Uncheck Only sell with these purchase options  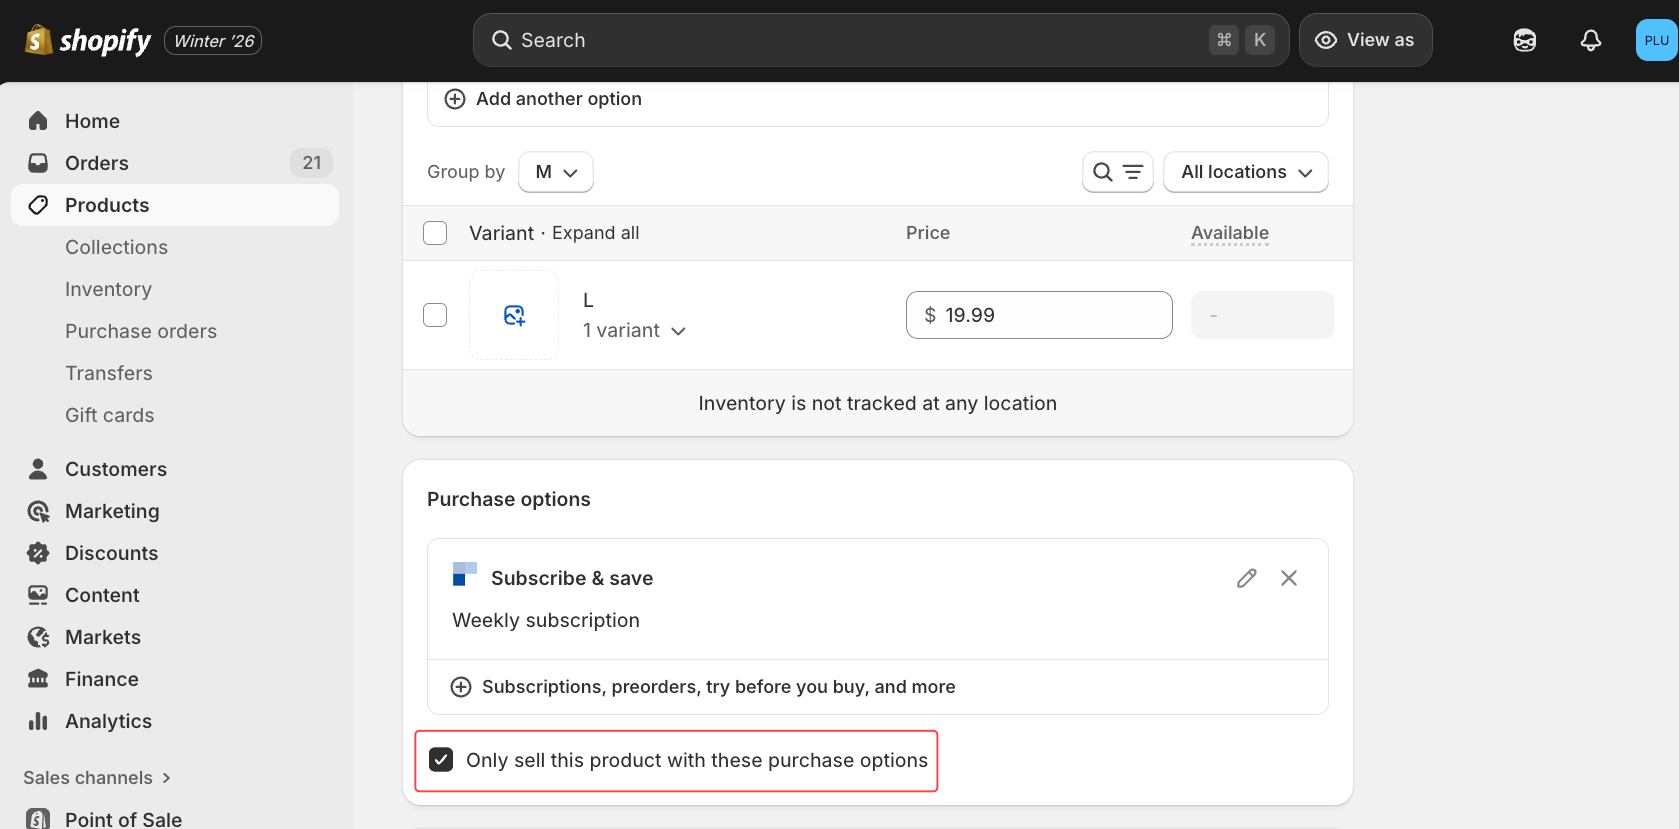441,760
